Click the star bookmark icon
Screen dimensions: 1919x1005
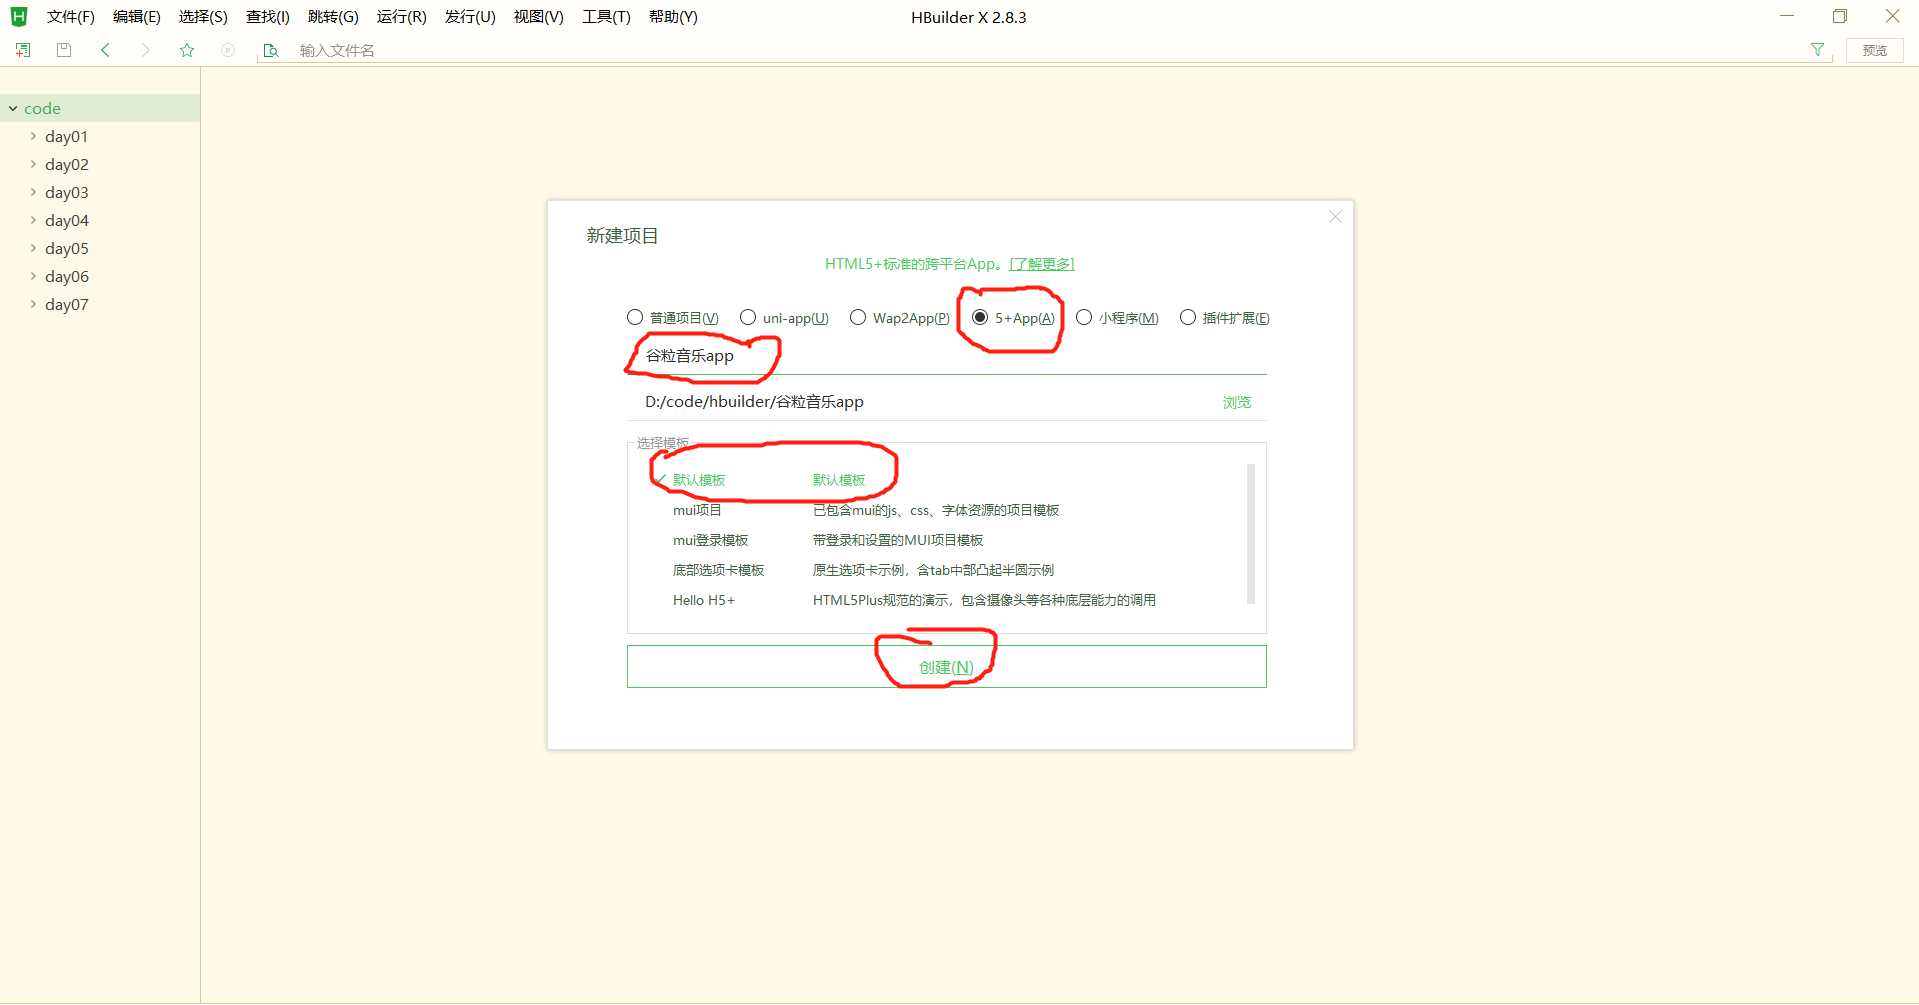point(187,50)
